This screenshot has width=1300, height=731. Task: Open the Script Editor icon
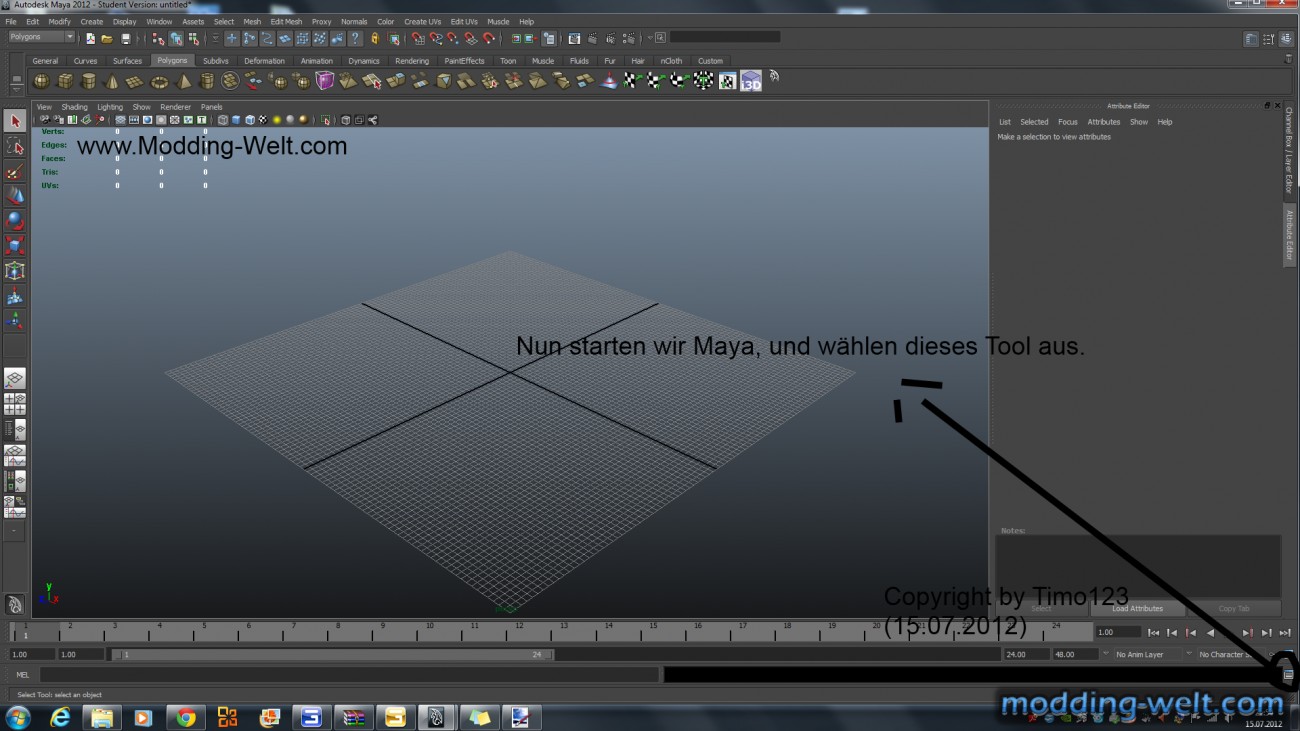1288,676
